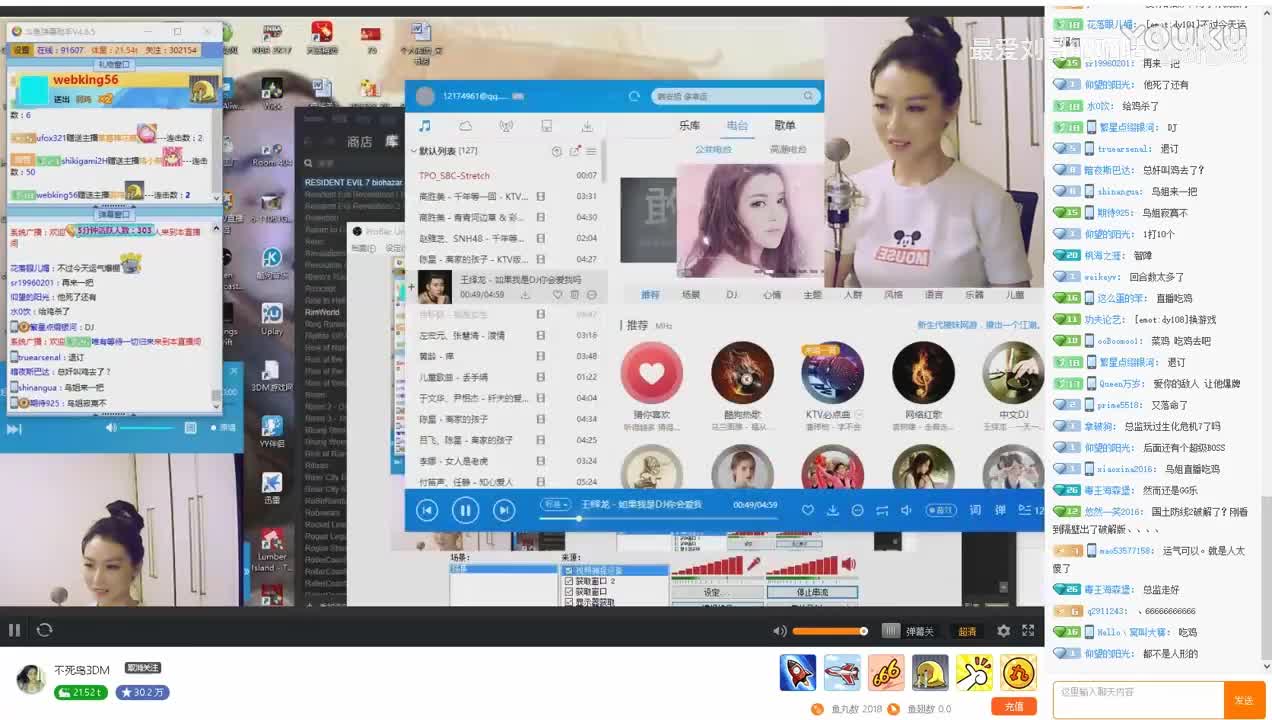Open more options circle icon in playback bar

click(x=857, y=510)
